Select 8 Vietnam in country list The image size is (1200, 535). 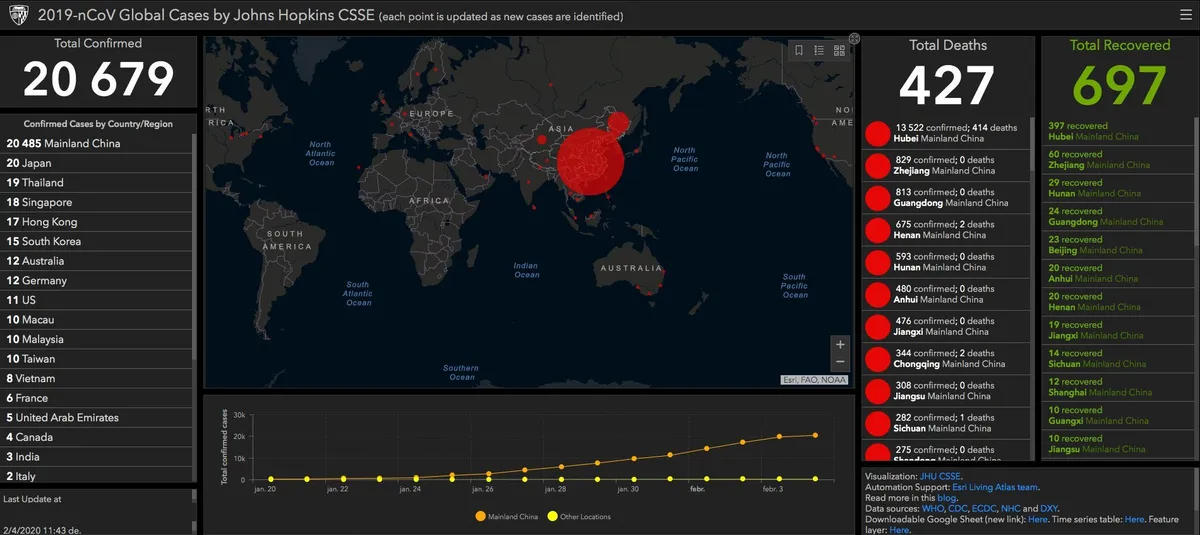click(97, 379)
